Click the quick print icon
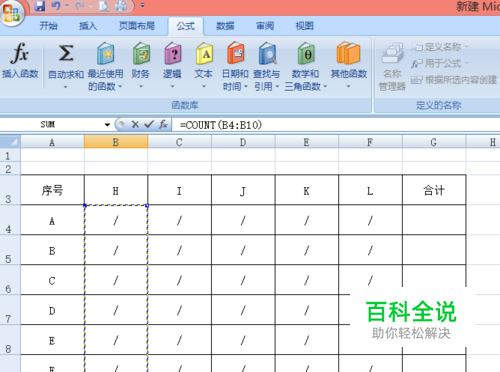 121,6
